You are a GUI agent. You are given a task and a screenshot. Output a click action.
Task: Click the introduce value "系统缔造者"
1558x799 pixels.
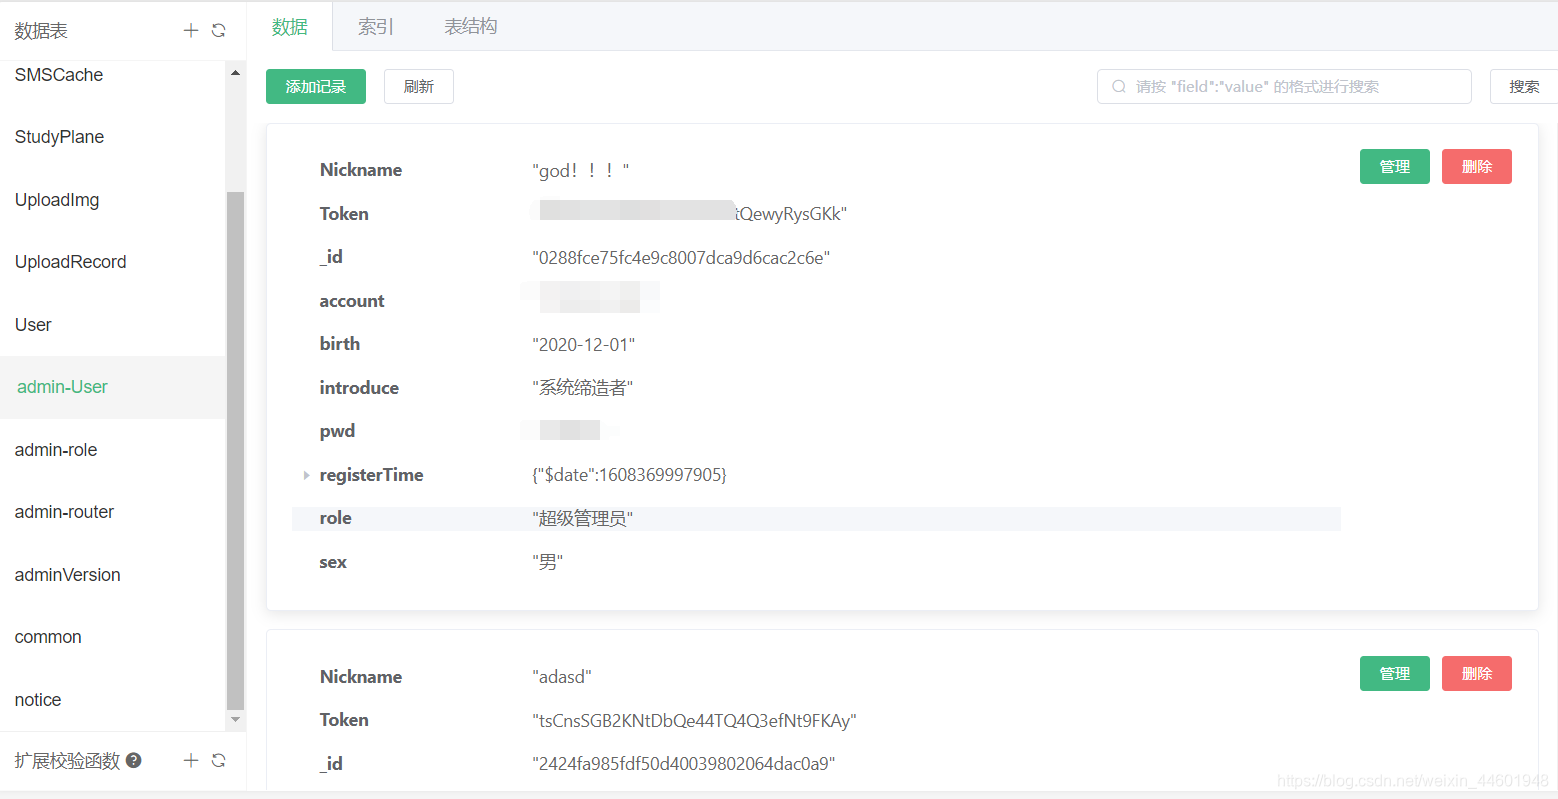[x=583, y=388]
